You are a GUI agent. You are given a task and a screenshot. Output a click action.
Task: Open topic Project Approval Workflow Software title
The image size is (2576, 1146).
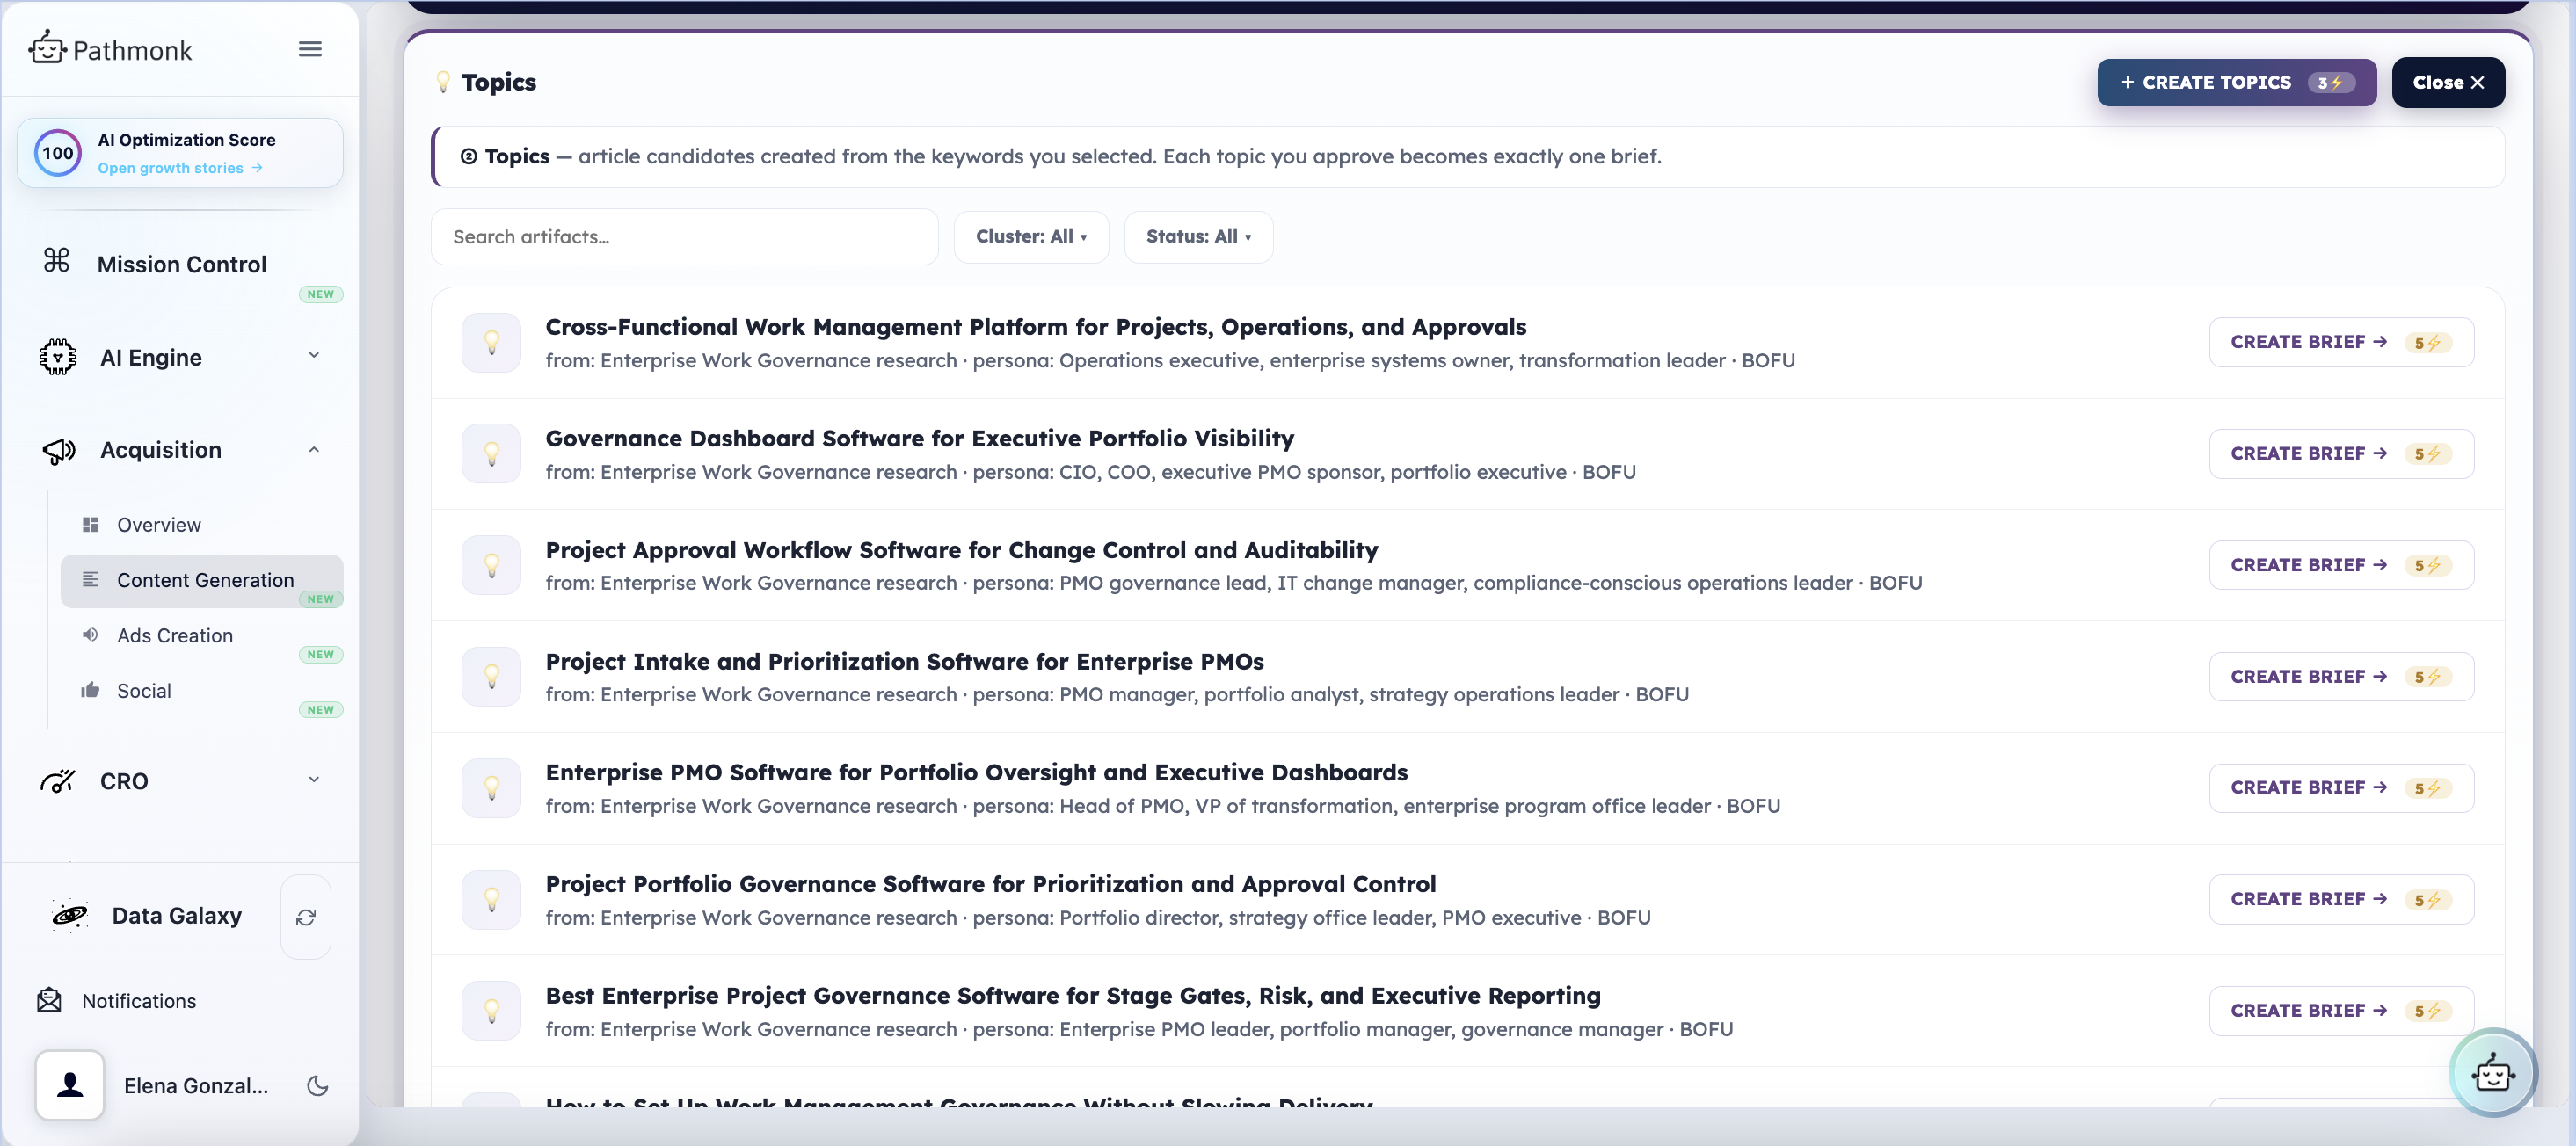click(x=961, y=550)
